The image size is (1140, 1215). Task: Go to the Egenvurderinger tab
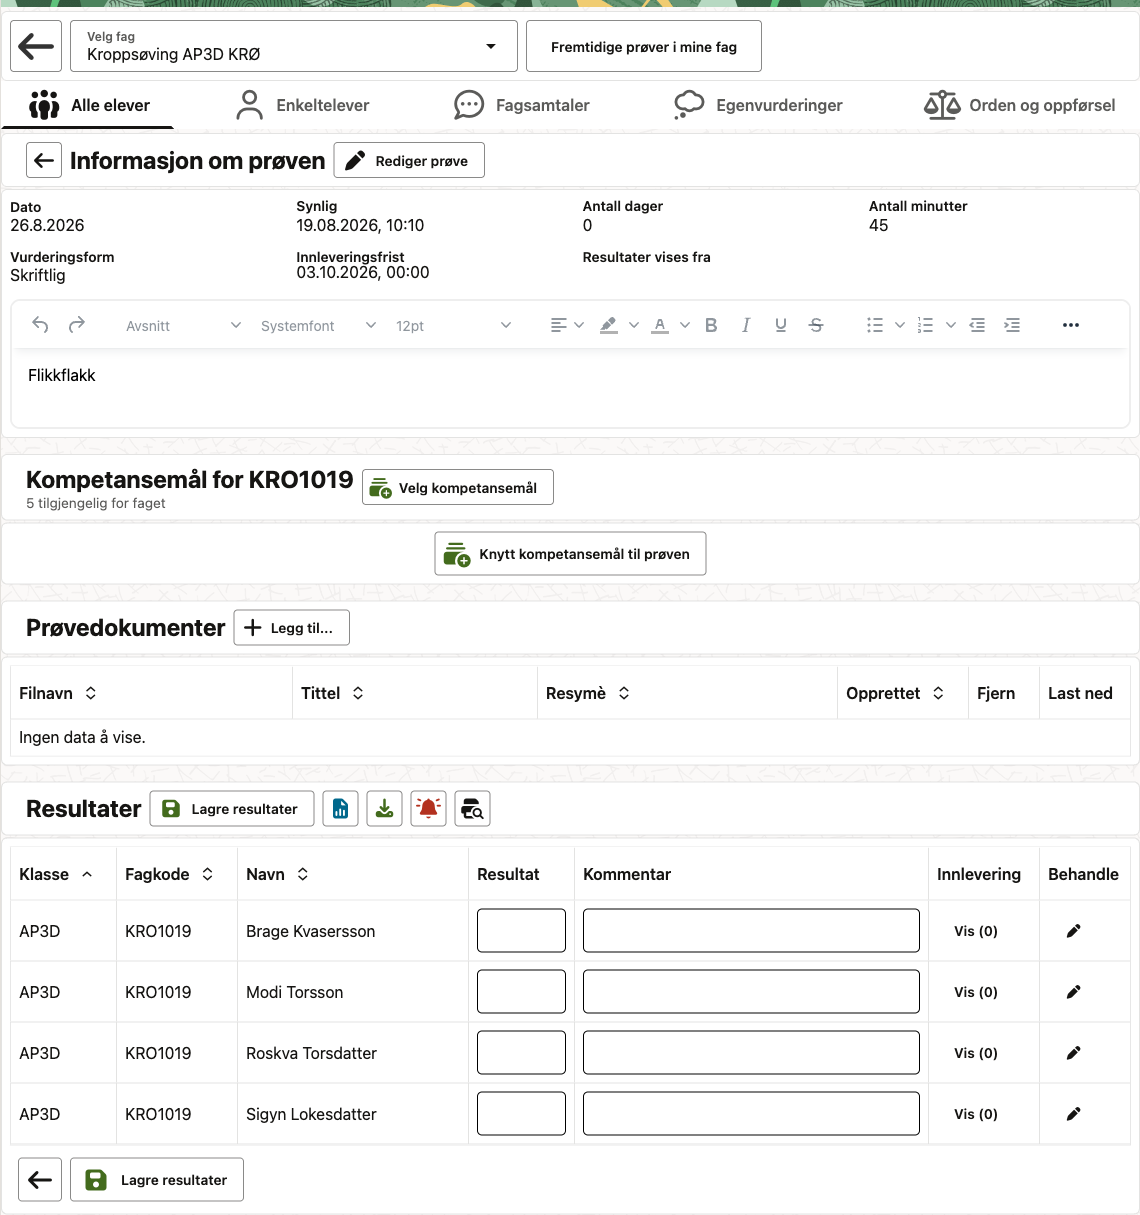[758, 105]
